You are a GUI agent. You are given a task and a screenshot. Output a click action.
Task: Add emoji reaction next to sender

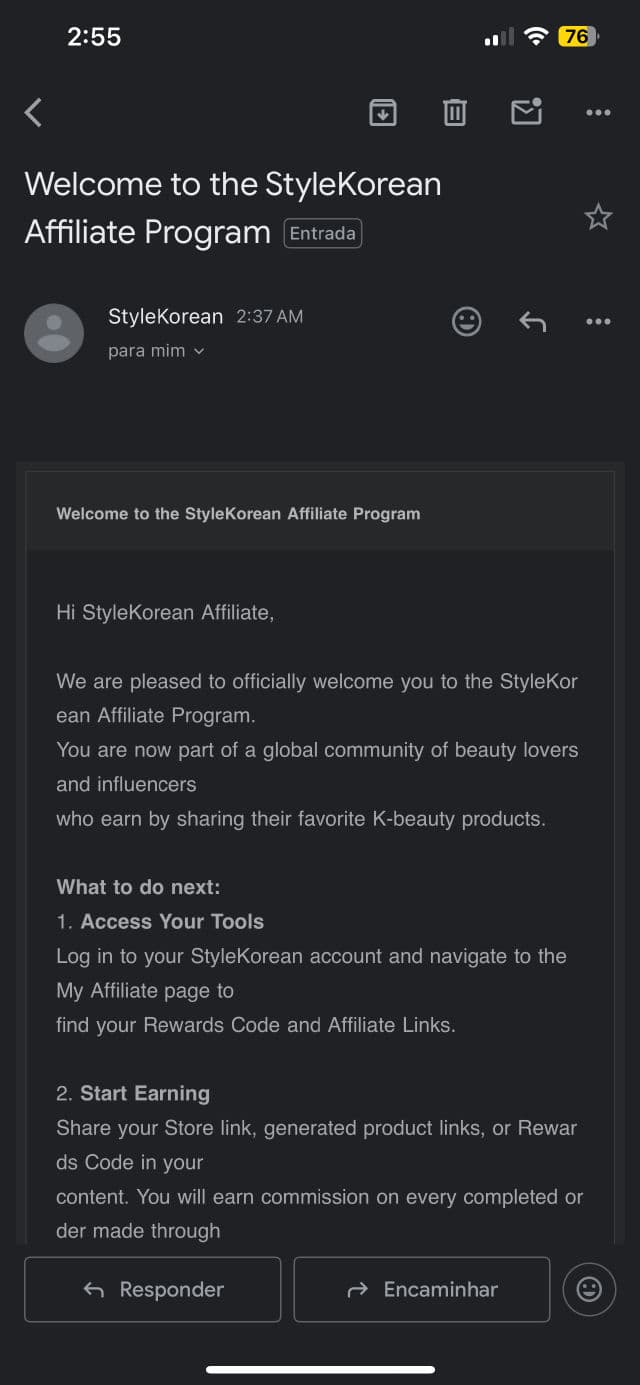[x=467, y=321]
